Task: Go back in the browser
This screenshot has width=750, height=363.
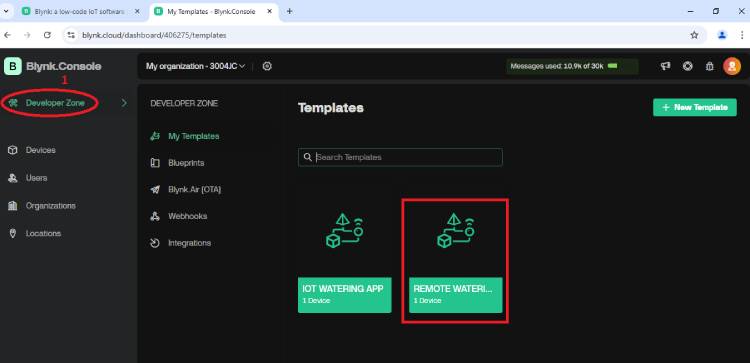Action: pyautogui.click(x=8, y=35)
